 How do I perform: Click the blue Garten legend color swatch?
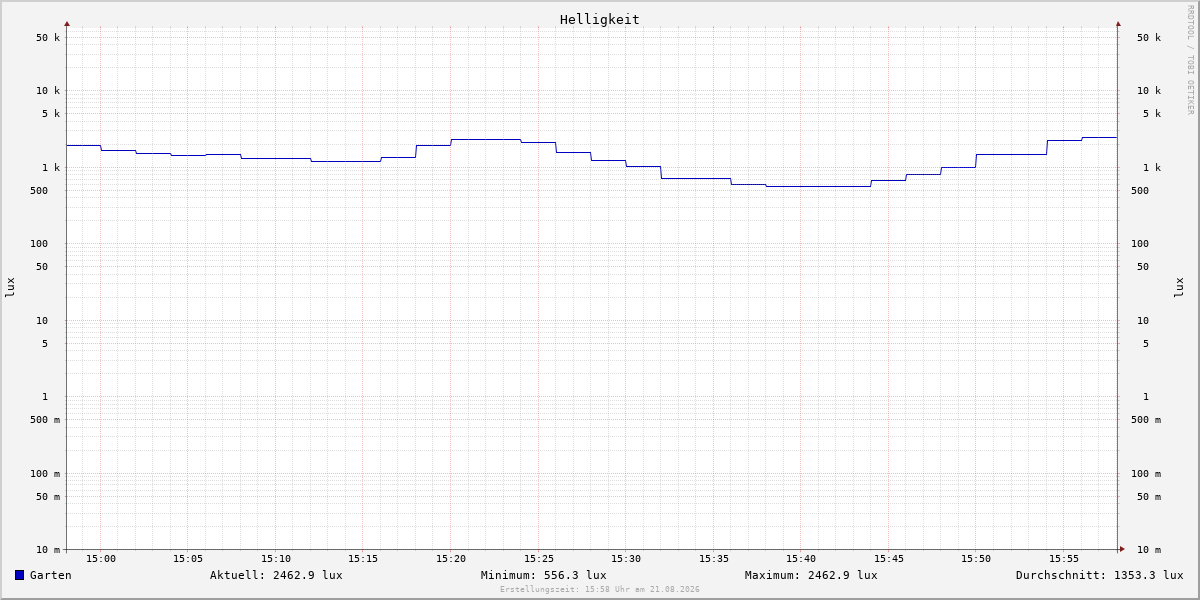click(19, 575)
